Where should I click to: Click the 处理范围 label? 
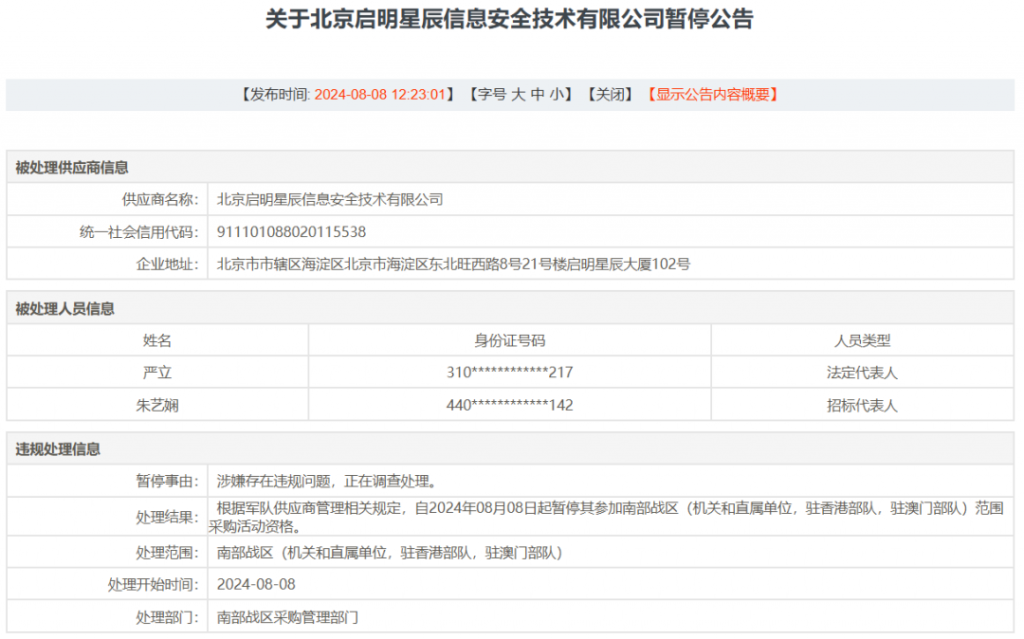point(167,553)
